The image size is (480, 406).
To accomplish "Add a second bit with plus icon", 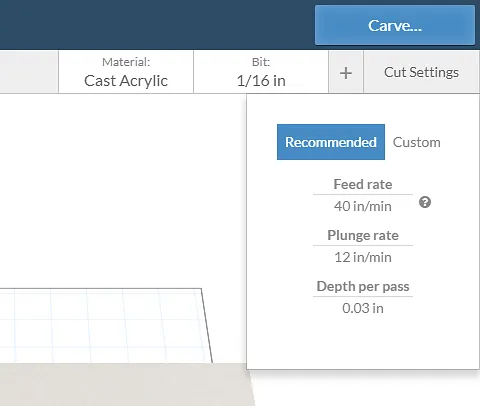I will point(346,73).
